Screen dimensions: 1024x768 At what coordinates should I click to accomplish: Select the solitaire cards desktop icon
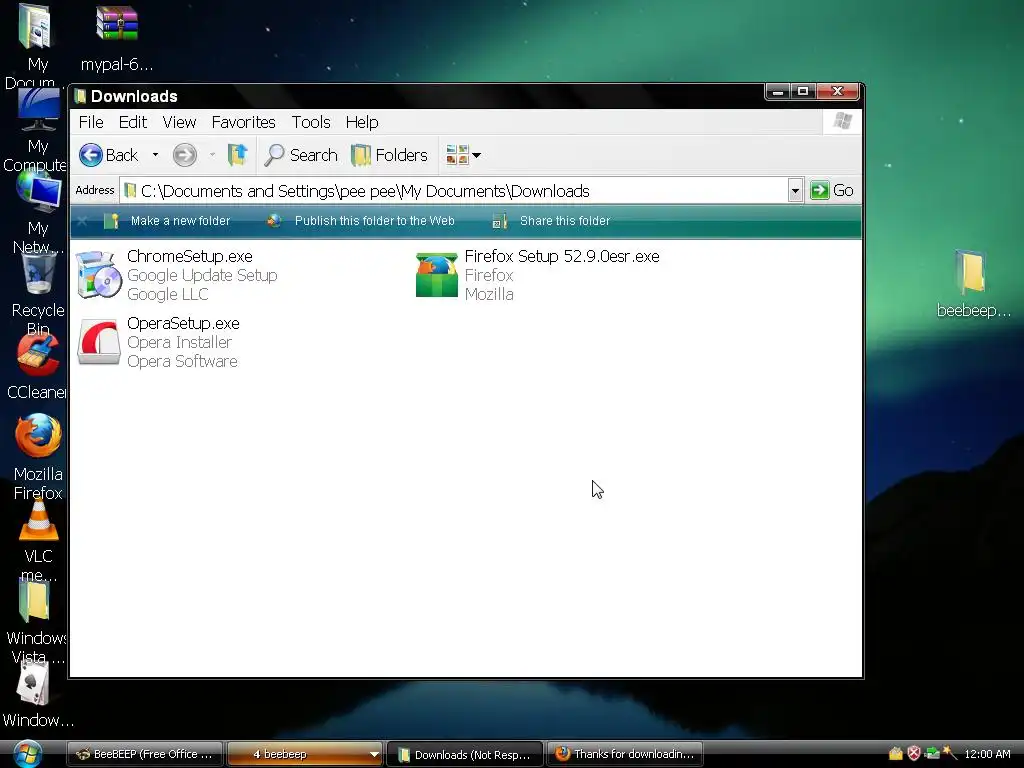coord(34,683)
